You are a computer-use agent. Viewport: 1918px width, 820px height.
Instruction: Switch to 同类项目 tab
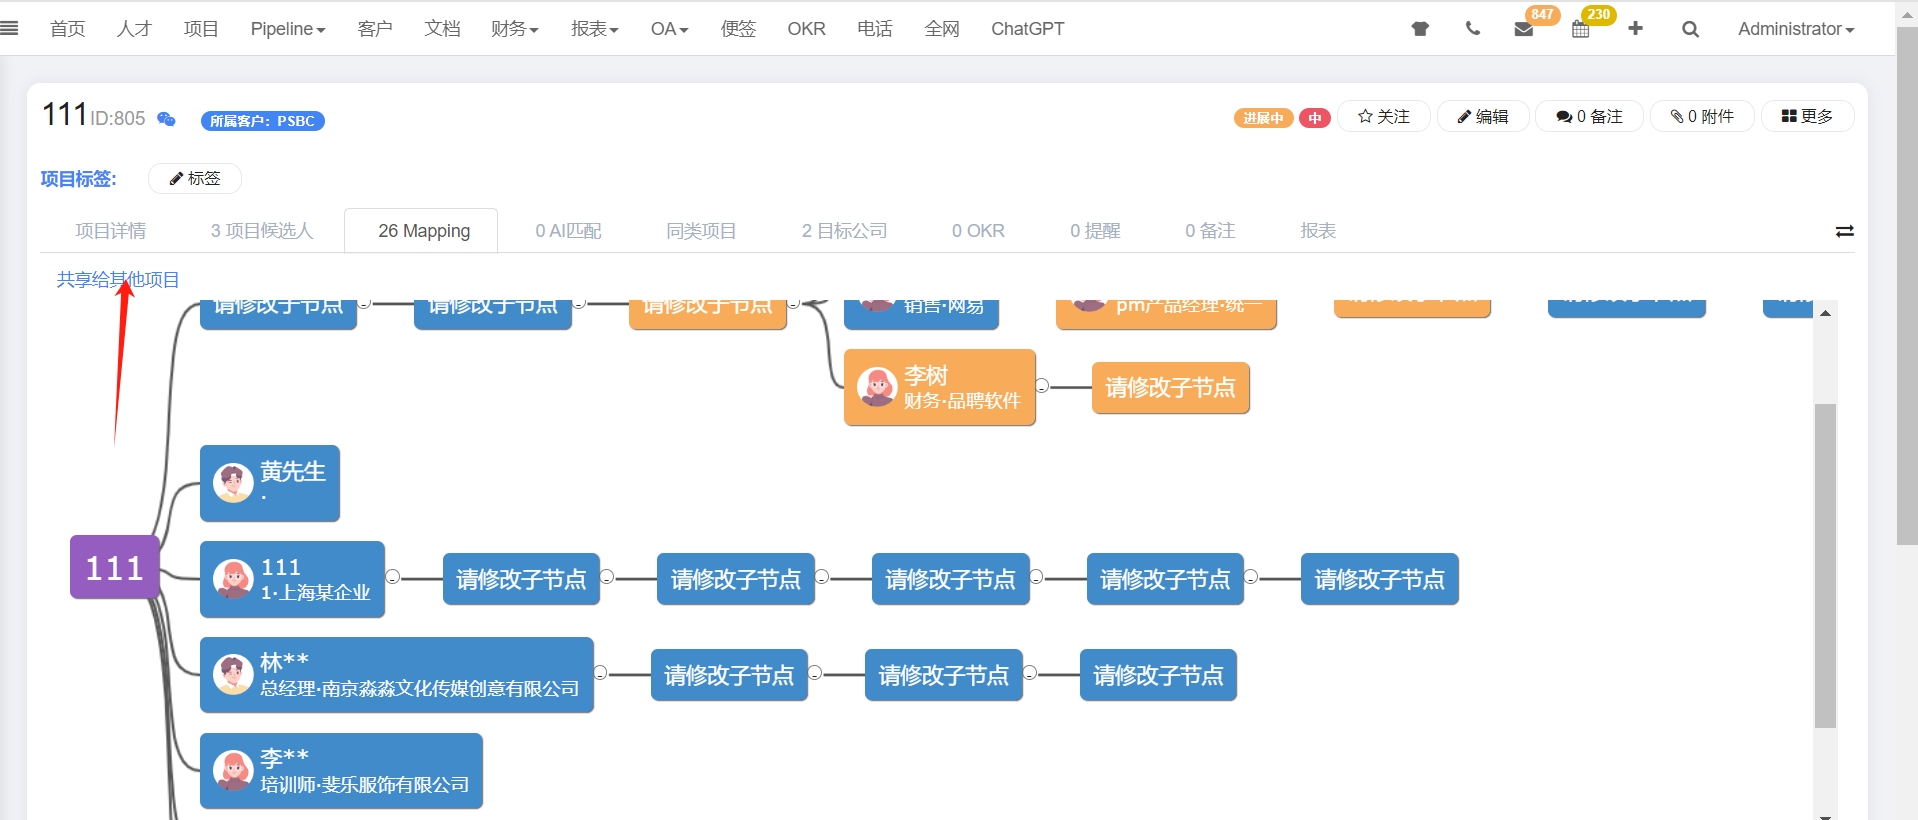(701, 231)
